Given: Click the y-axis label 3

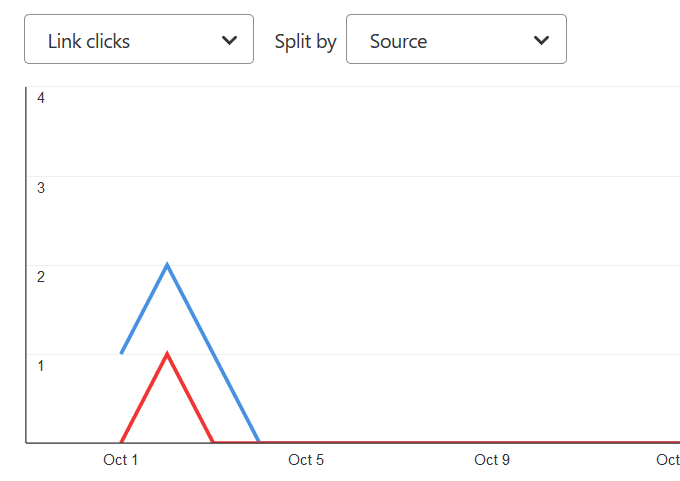Looking at the screenshot, I should [41, 187].
